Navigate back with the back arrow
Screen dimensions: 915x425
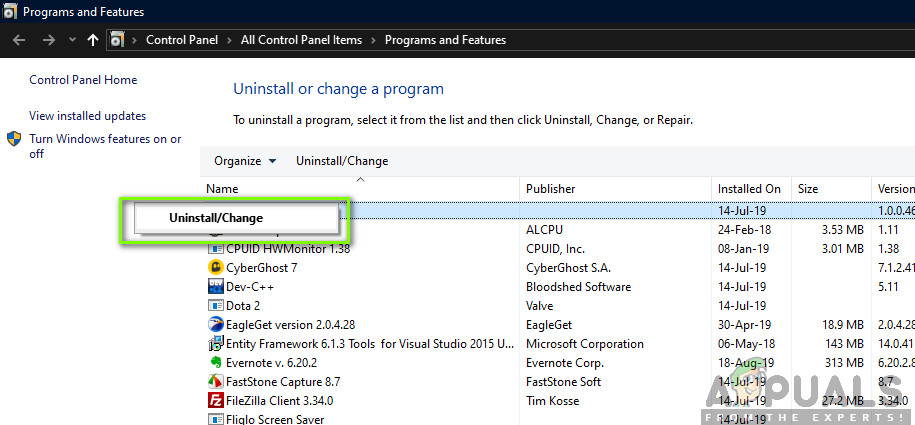click(20, 40)
